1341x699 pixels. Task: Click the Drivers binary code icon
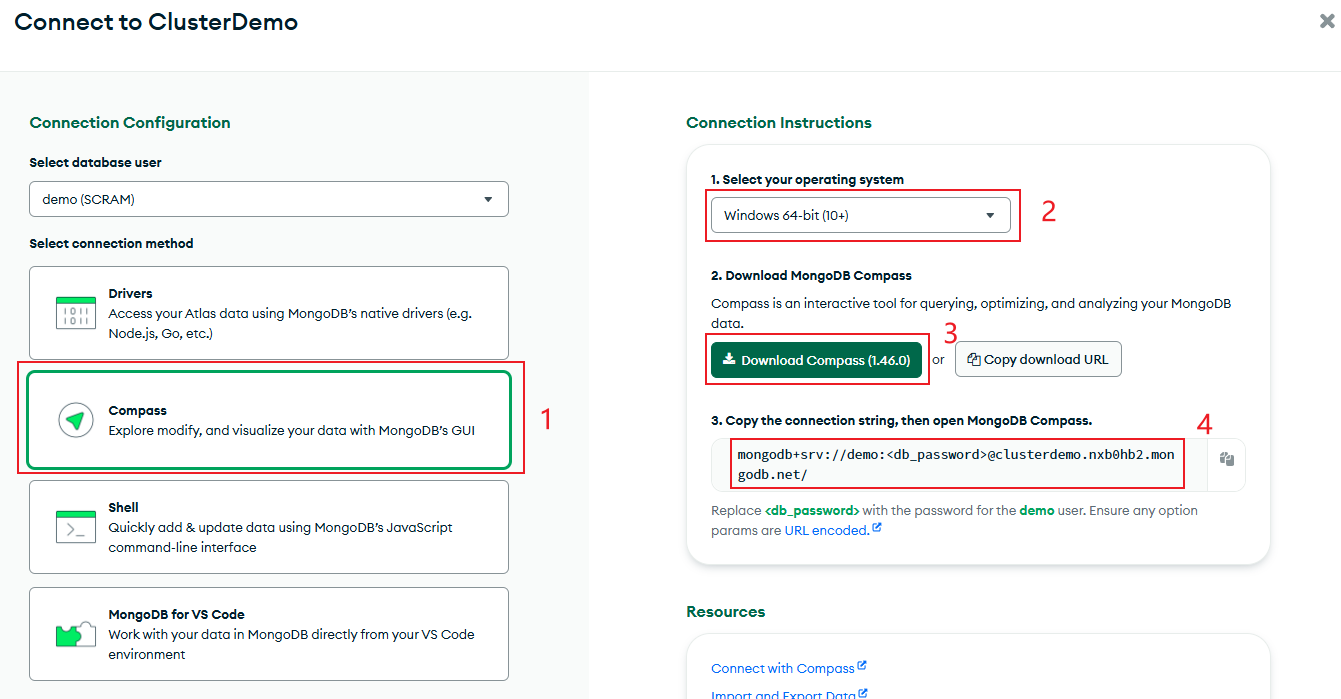[x=76, y=313]
